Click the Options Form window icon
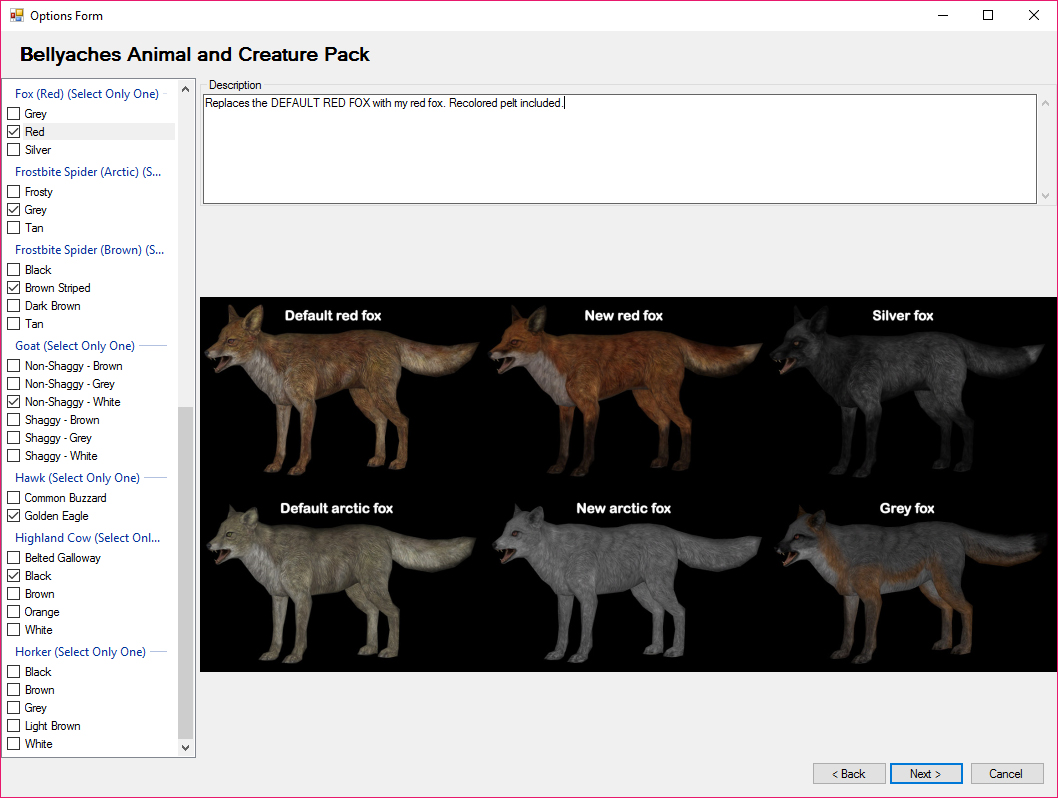 click(x=16, y=15)
